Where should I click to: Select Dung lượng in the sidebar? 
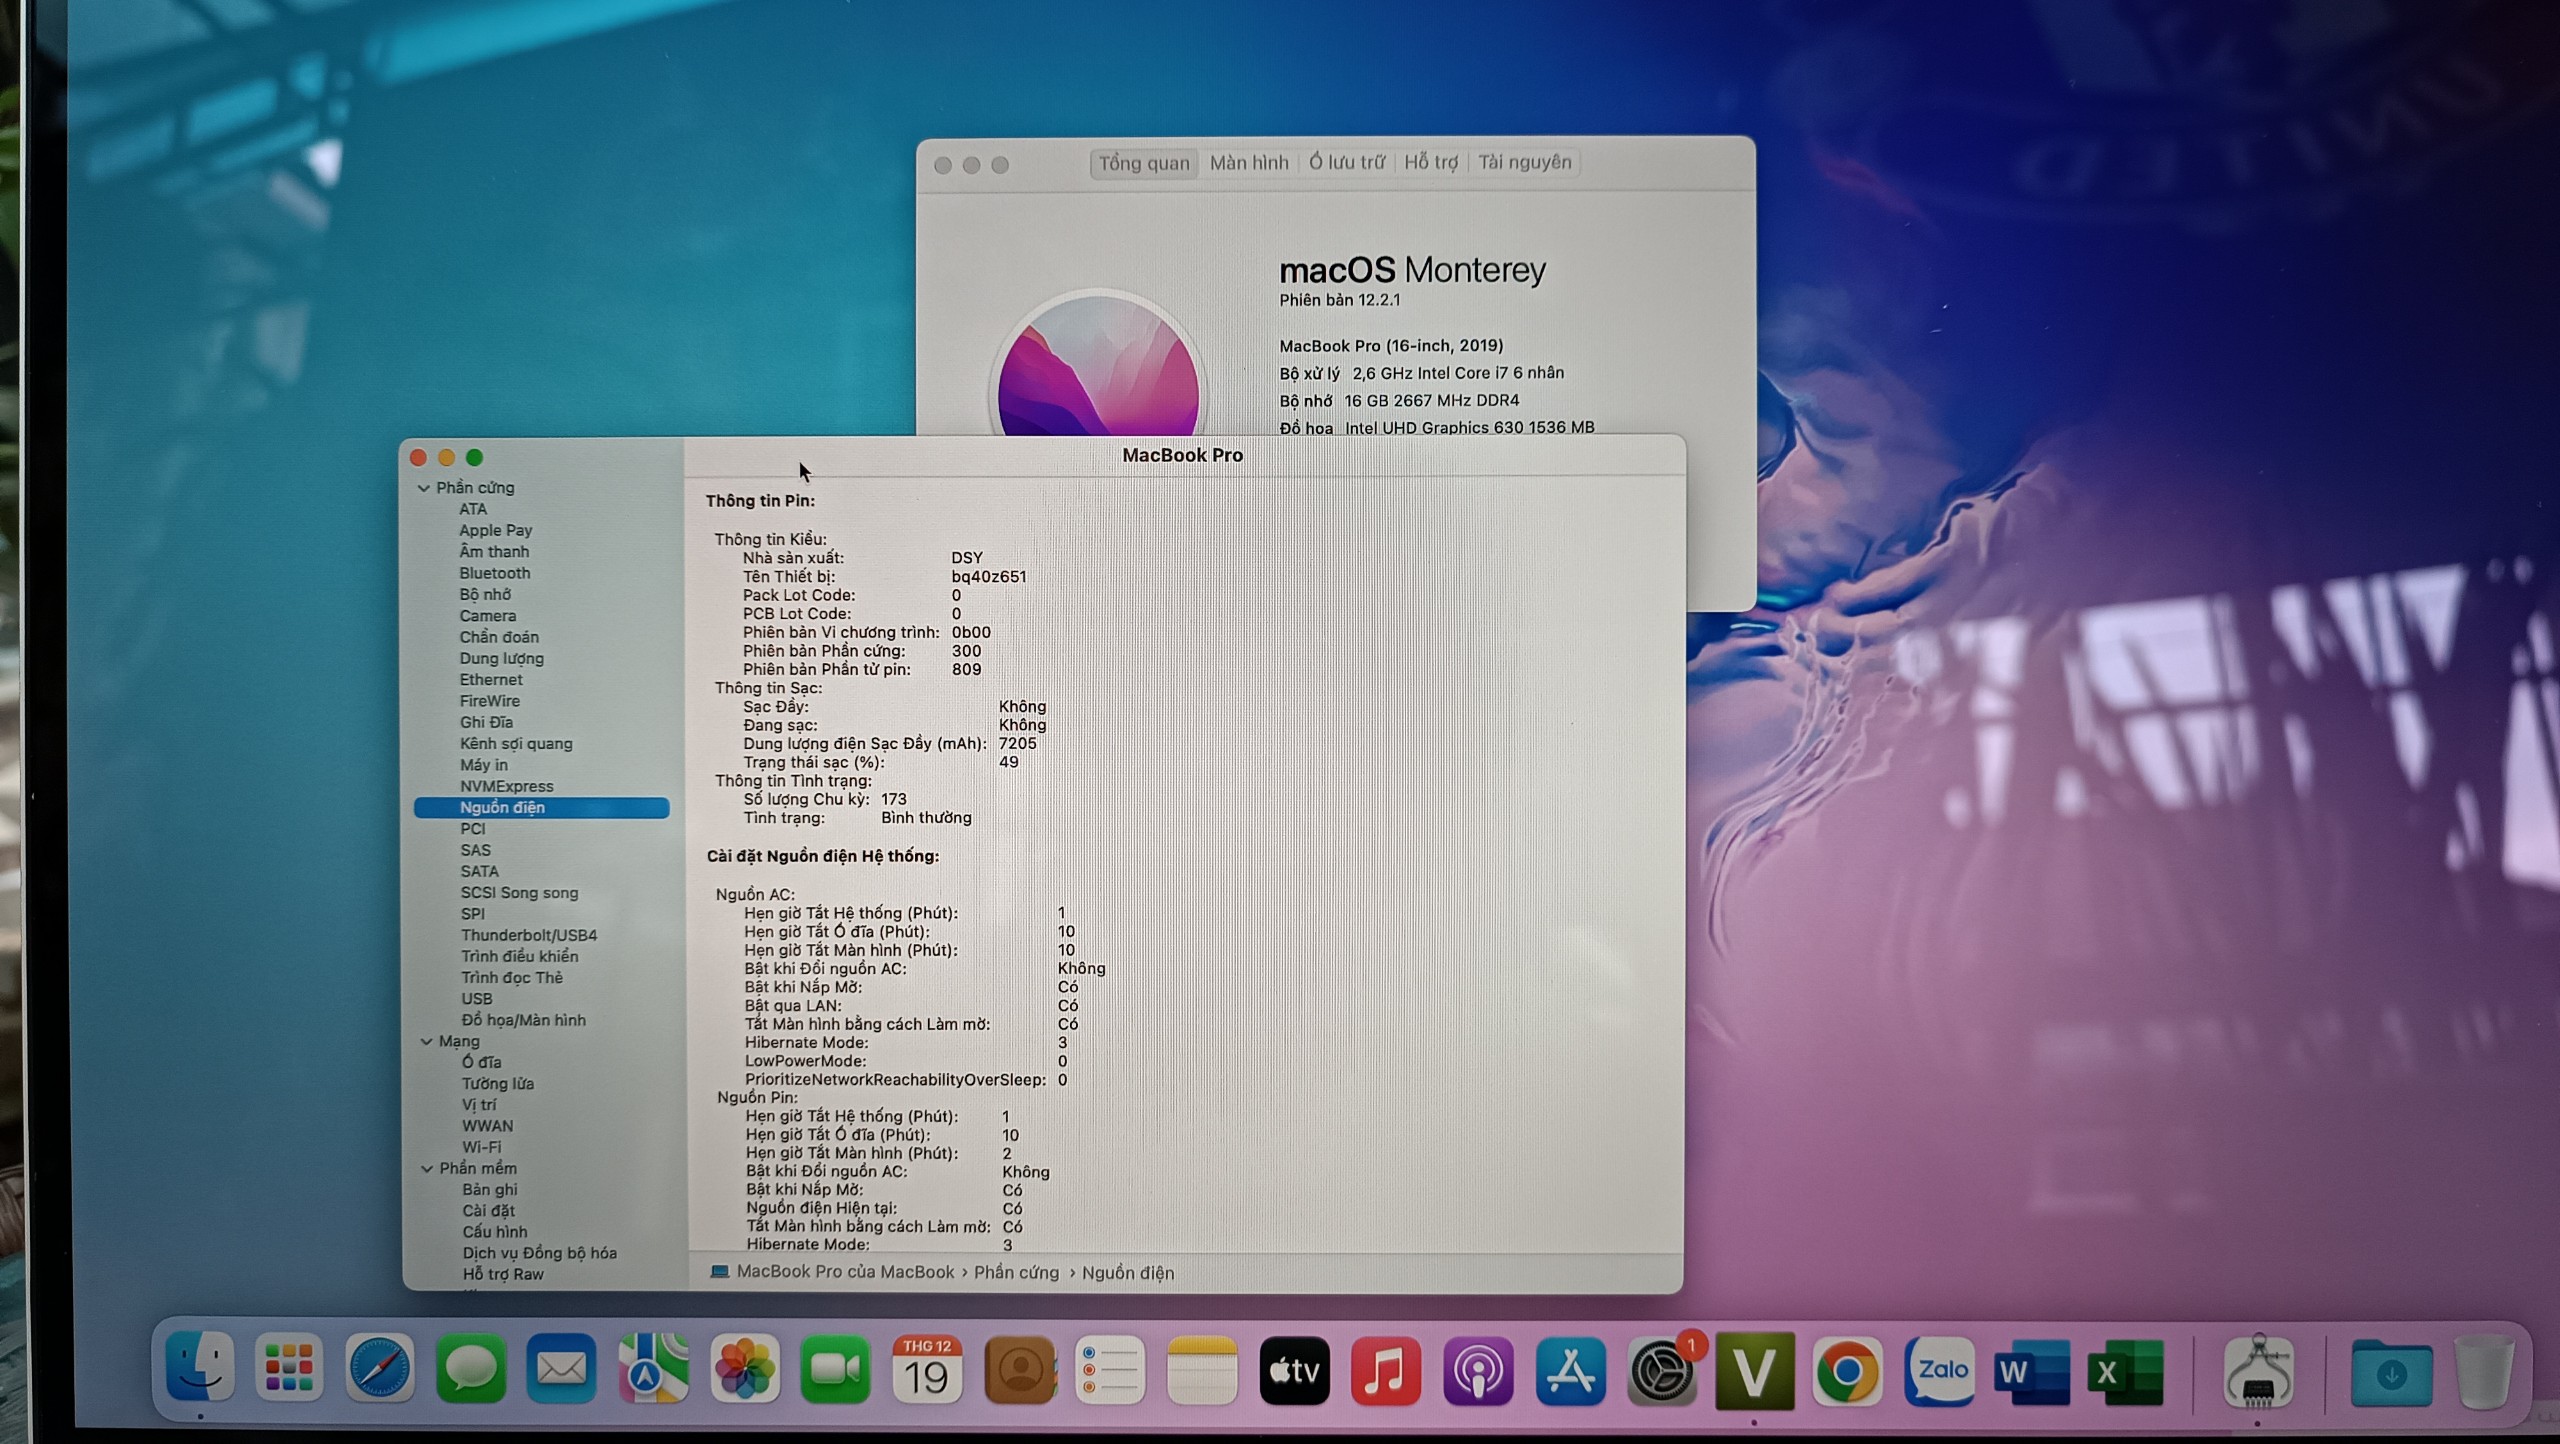(x=501, y=658)
